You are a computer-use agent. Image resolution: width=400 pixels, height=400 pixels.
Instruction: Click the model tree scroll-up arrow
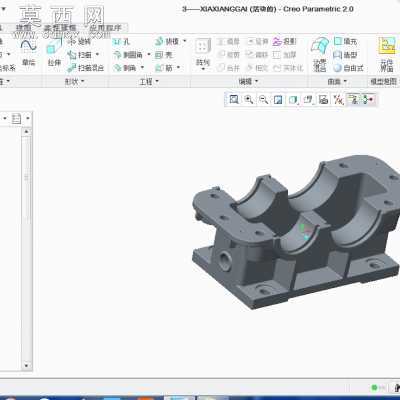[x=27, y=132]
